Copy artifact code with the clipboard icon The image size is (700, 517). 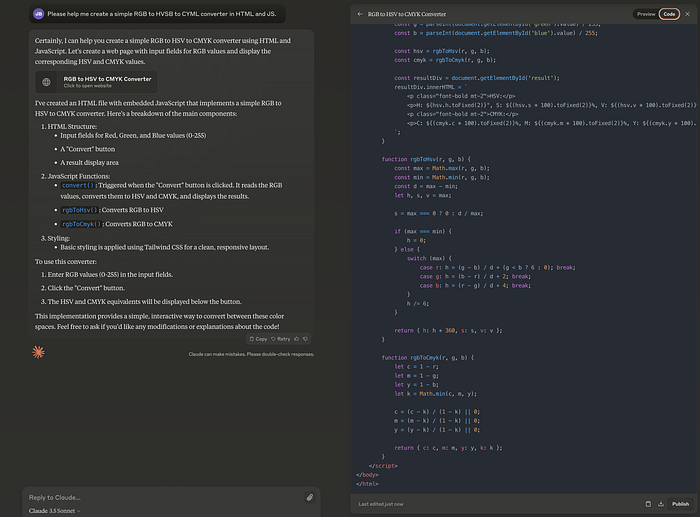[x=648, y=504]
